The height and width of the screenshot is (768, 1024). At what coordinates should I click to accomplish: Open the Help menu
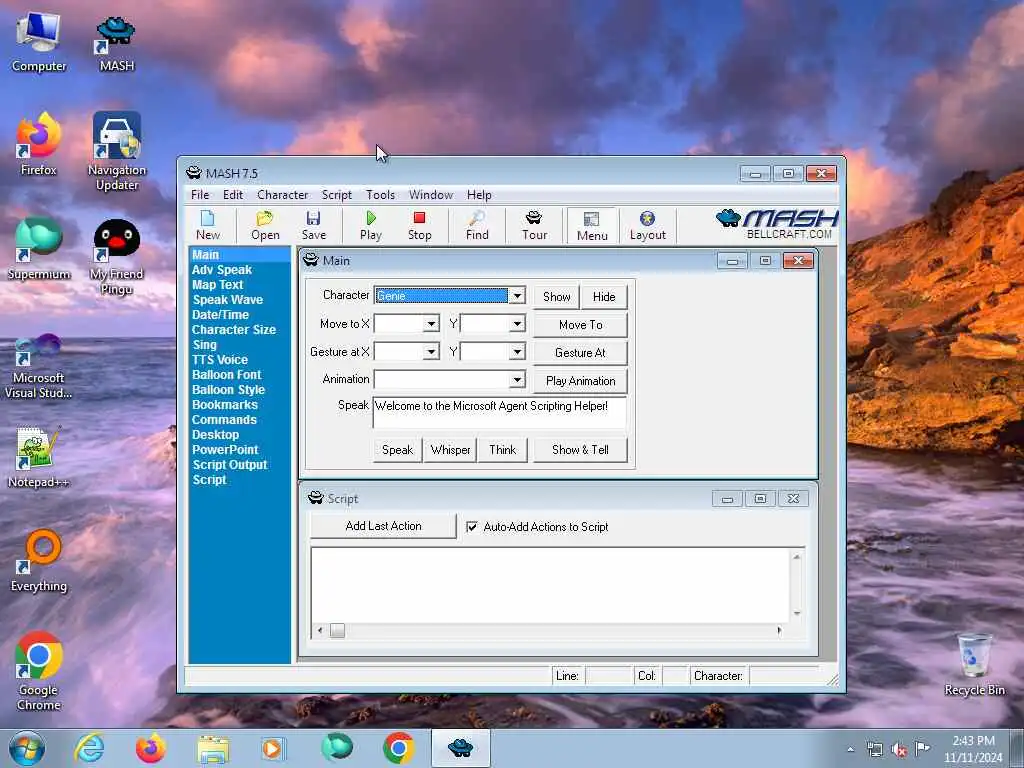[x=479, y=195]
